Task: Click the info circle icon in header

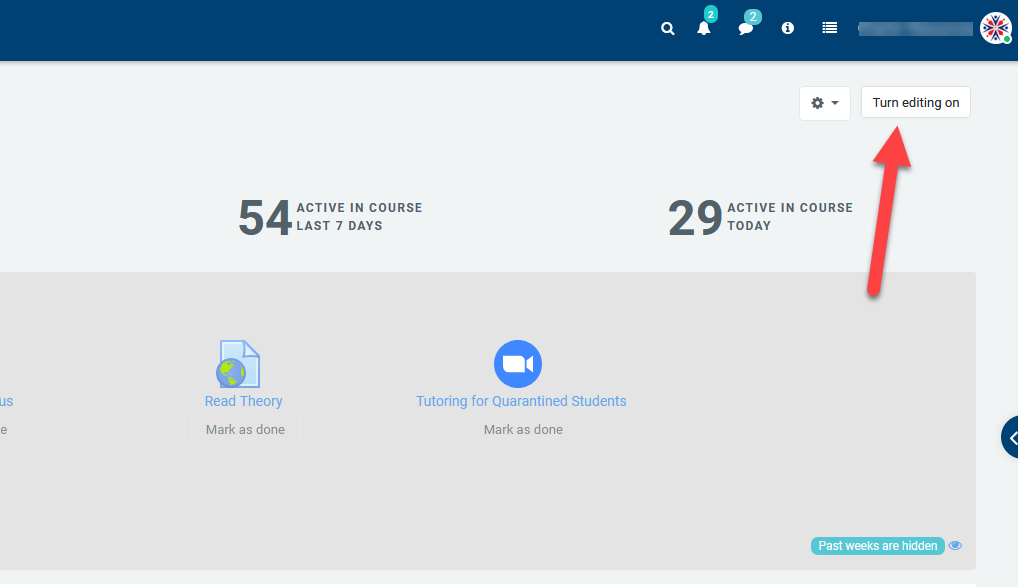Action: 788,29
